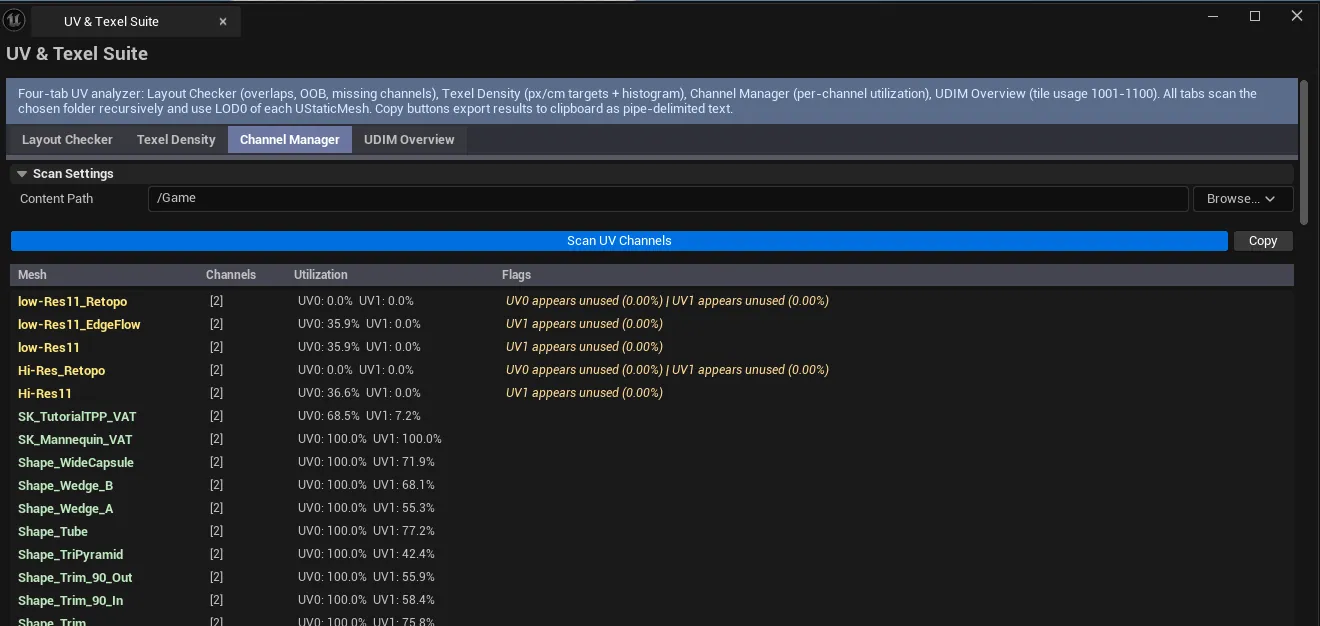Screen dimensions: 1320x626
Task: Click the Content Path input field
Action: pyautogui.click(x=668, y=198)
